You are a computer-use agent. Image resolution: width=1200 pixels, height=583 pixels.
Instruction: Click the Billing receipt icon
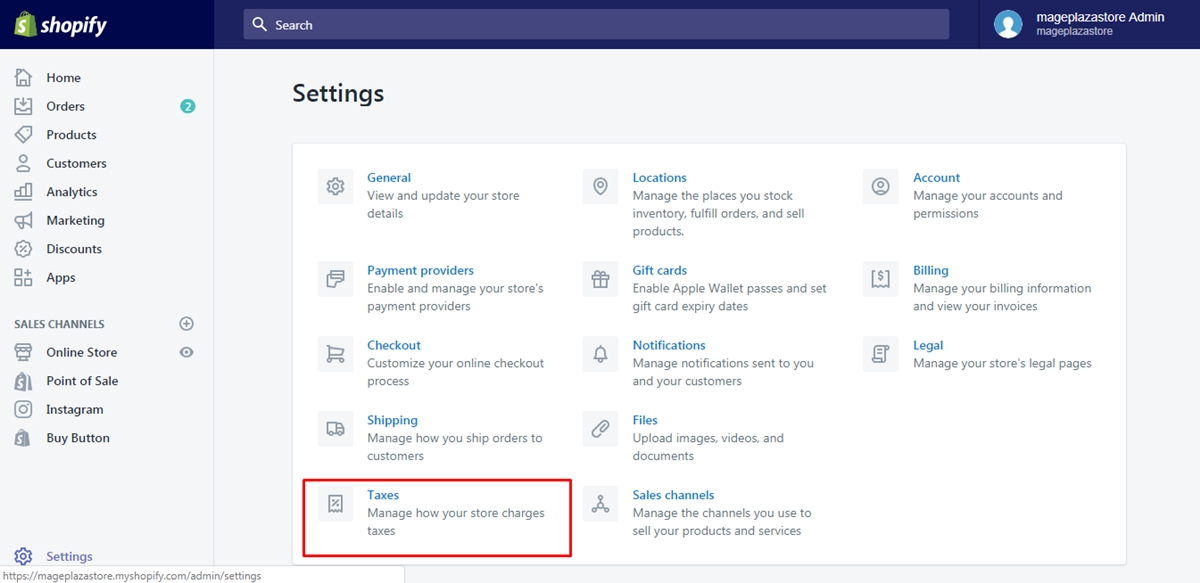pyautogui.click(x=880, y=278)
